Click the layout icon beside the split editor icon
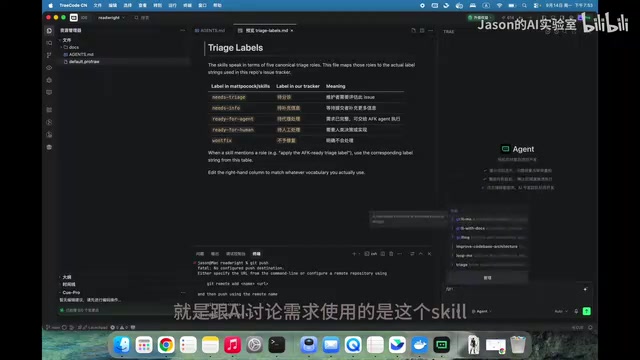 pos(422,31)
